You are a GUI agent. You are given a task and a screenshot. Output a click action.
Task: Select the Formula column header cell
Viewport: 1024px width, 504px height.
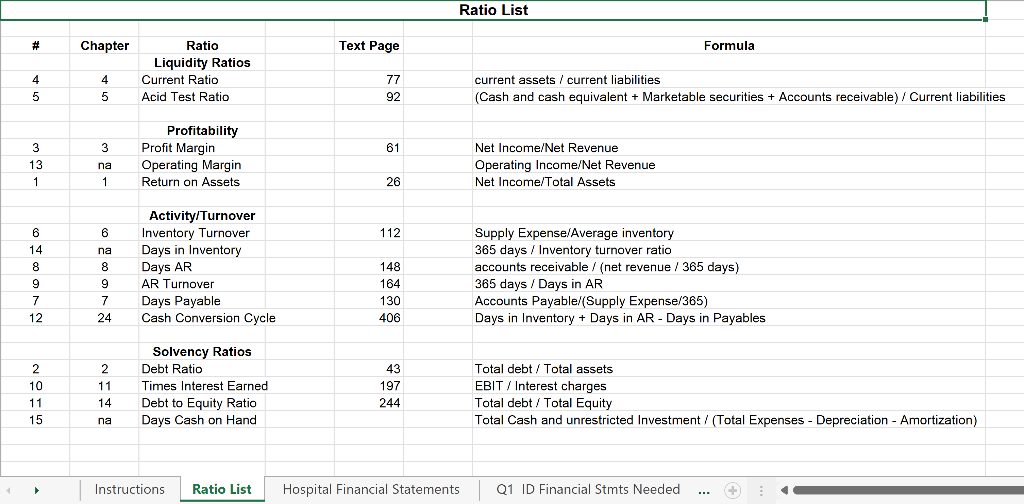[x=729, y=46]
